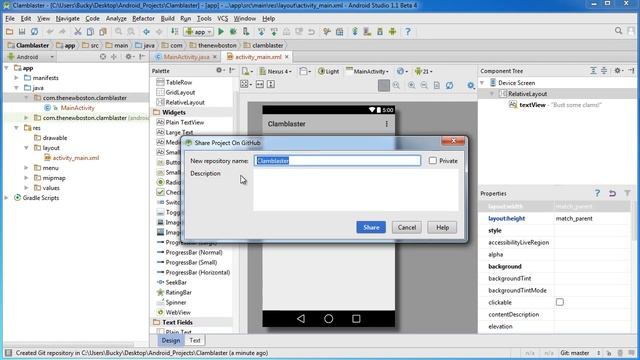The image size is (640, 360).
Task: Click the Palette settings gear icon
Action: (219, 71)
